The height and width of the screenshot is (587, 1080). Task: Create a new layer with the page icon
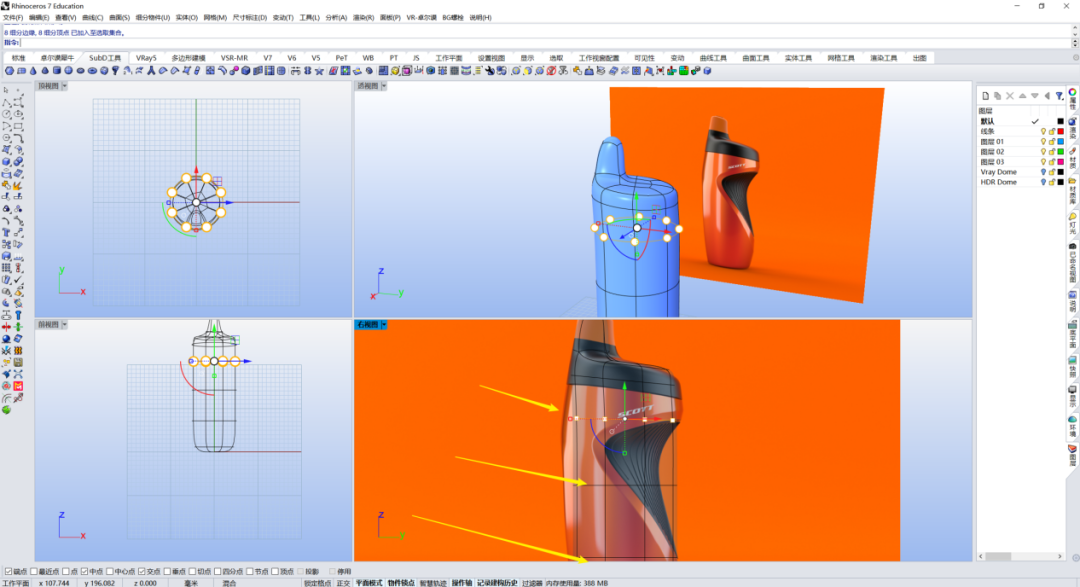point(985,96)
